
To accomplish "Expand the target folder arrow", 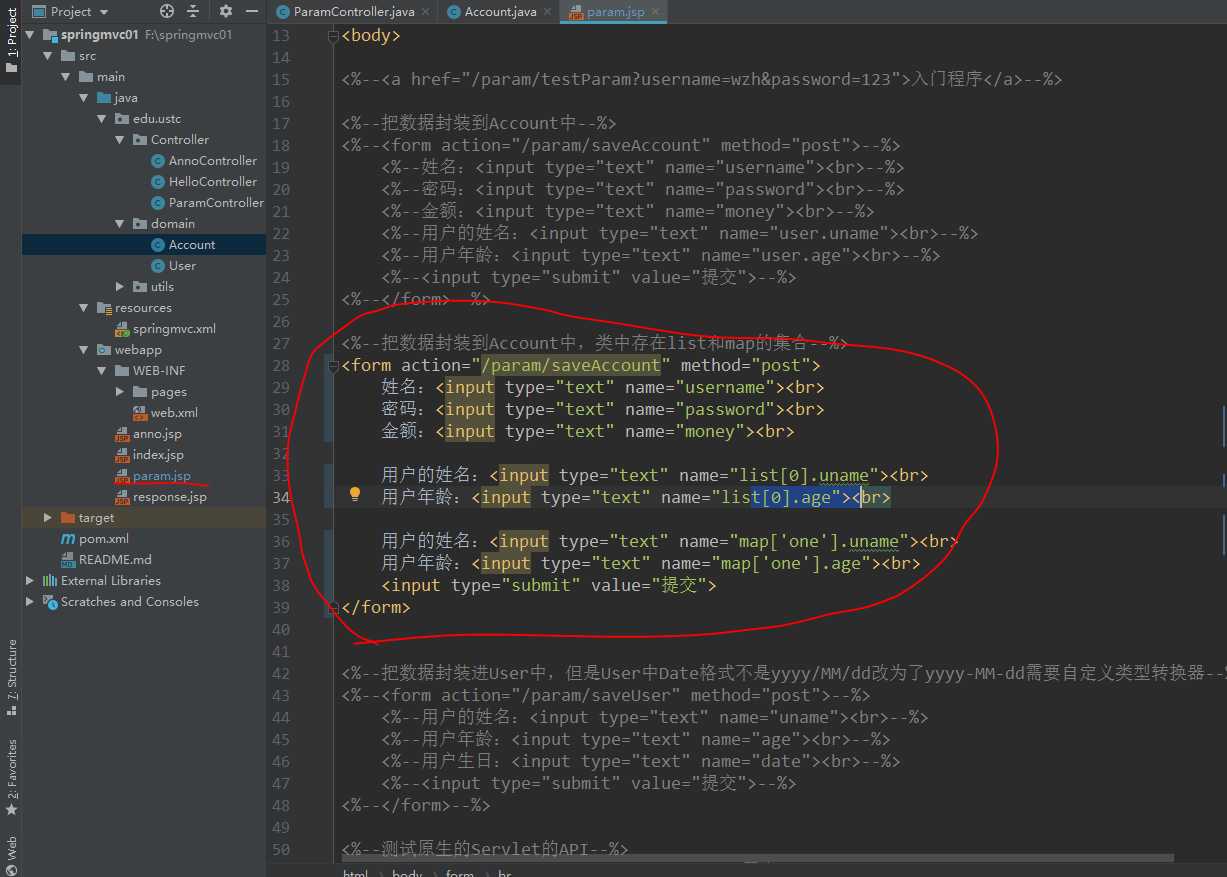I will click(47, 518).
